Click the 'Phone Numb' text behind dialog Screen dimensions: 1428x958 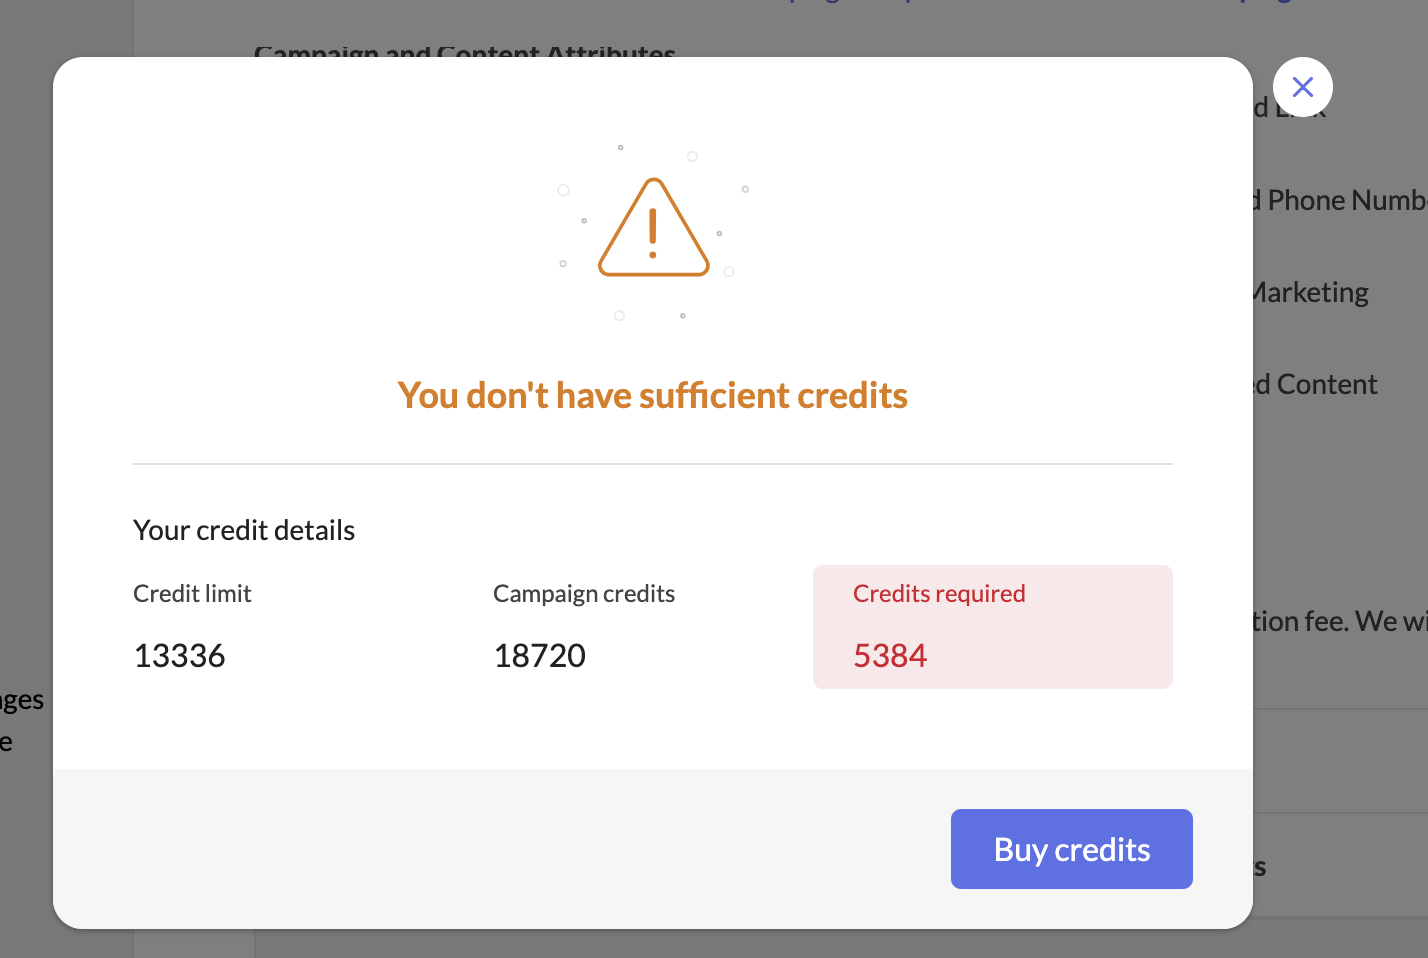click(1345, 201)
